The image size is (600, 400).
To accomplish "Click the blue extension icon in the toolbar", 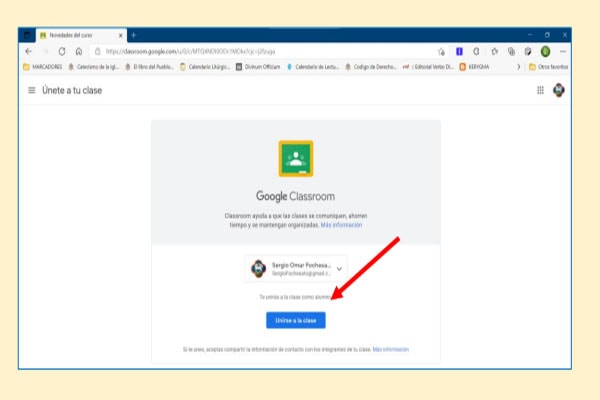I will (x=459, y=51).
